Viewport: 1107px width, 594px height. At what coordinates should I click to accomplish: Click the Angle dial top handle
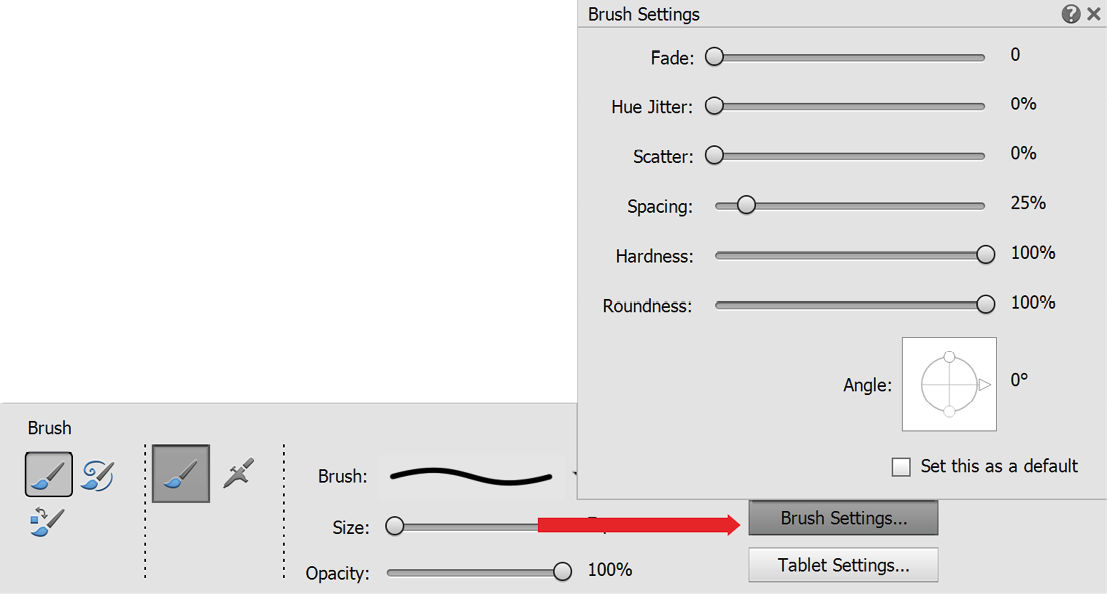tap(950, 357)
